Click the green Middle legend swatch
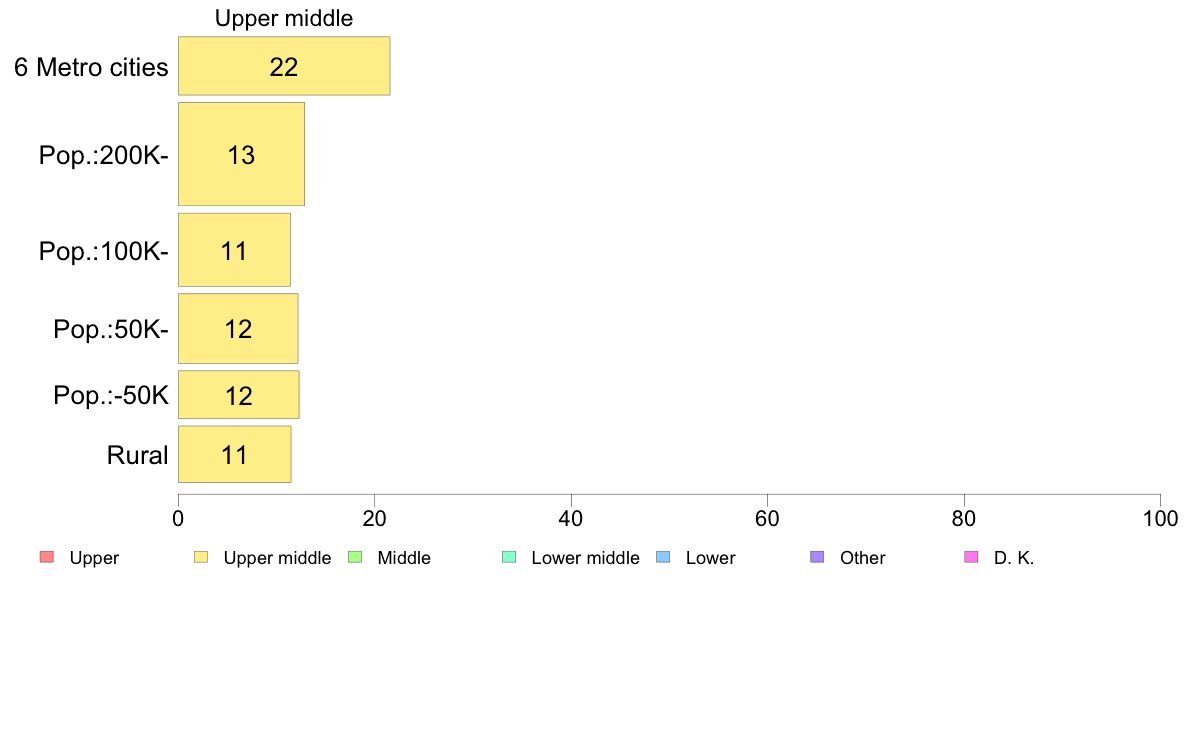Viewport: 1188px width, 736px height. 355,557
